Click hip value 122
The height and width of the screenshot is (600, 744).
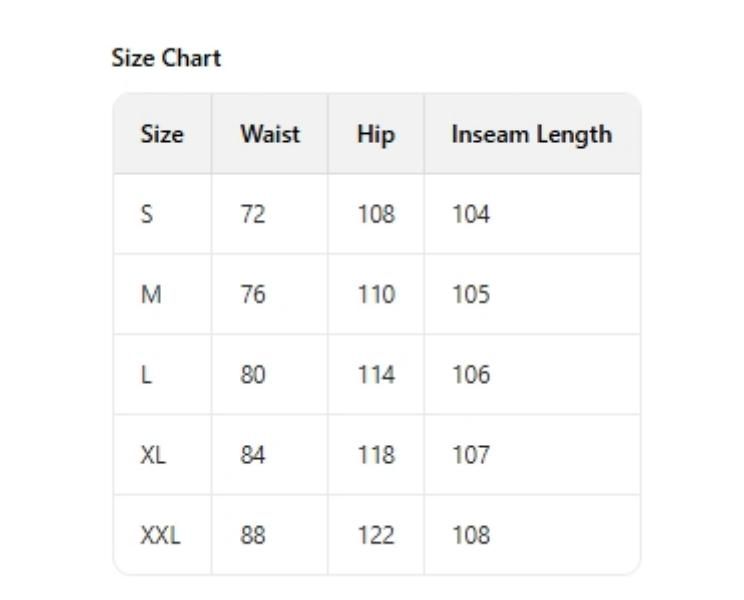pos(376,535)
